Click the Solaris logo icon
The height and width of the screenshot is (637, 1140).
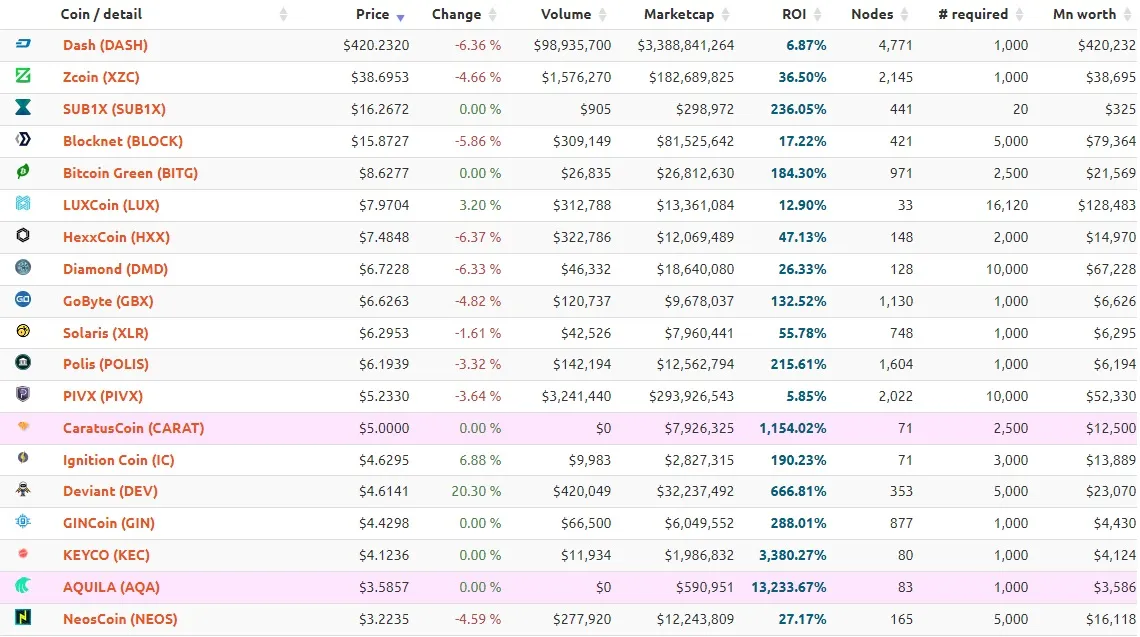23,331
